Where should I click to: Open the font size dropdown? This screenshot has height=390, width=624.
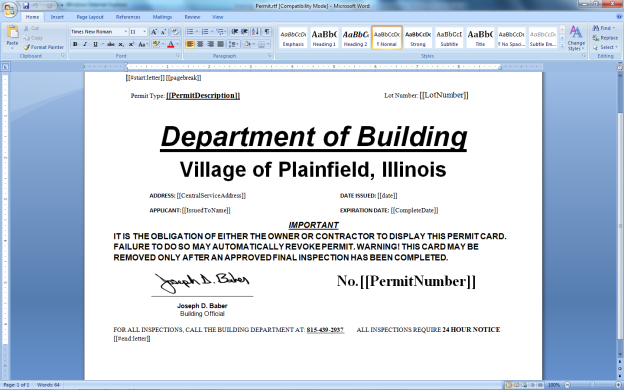point(144,32)
